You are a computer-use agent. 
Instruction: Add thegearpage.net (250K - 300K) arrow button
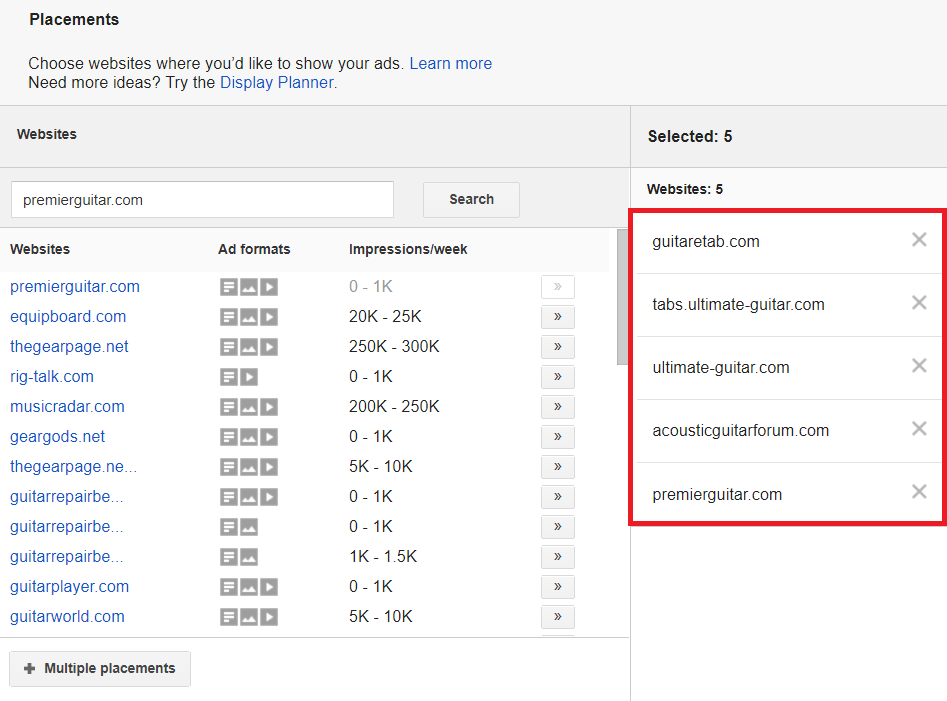pyautogui.click(x=557, y=347)
